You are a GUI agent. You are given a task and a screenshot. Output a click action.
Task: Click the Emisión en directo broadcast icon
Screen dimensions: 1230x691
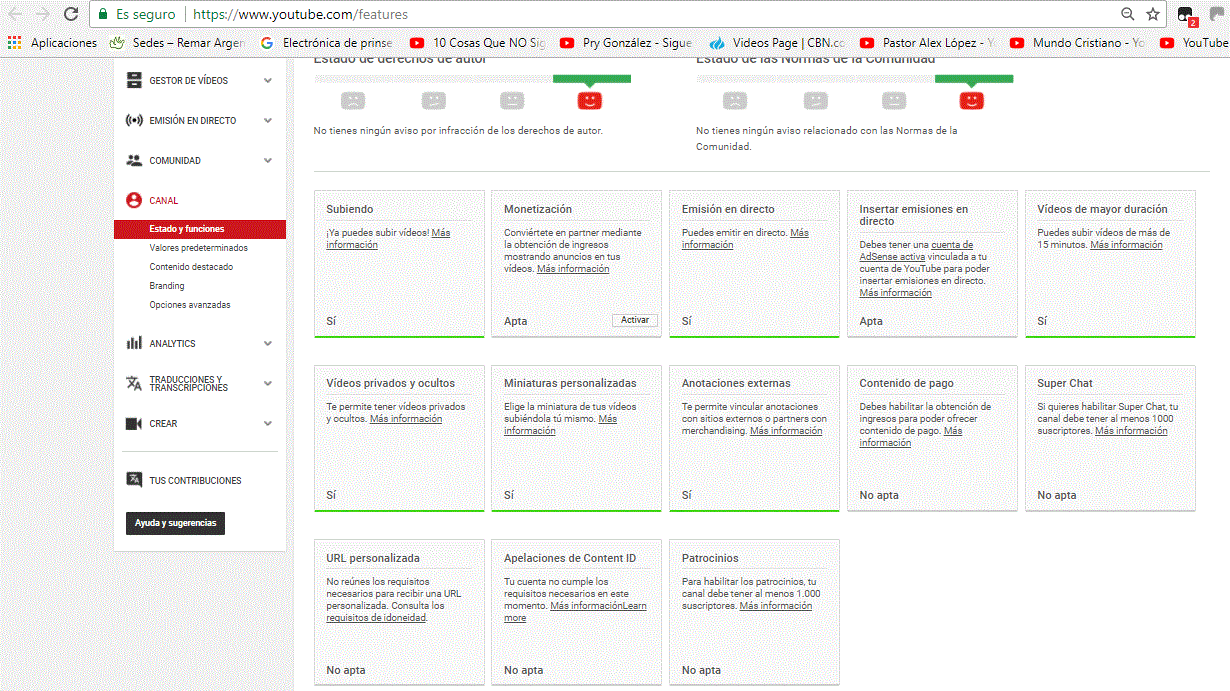click(x=134, y=121)
